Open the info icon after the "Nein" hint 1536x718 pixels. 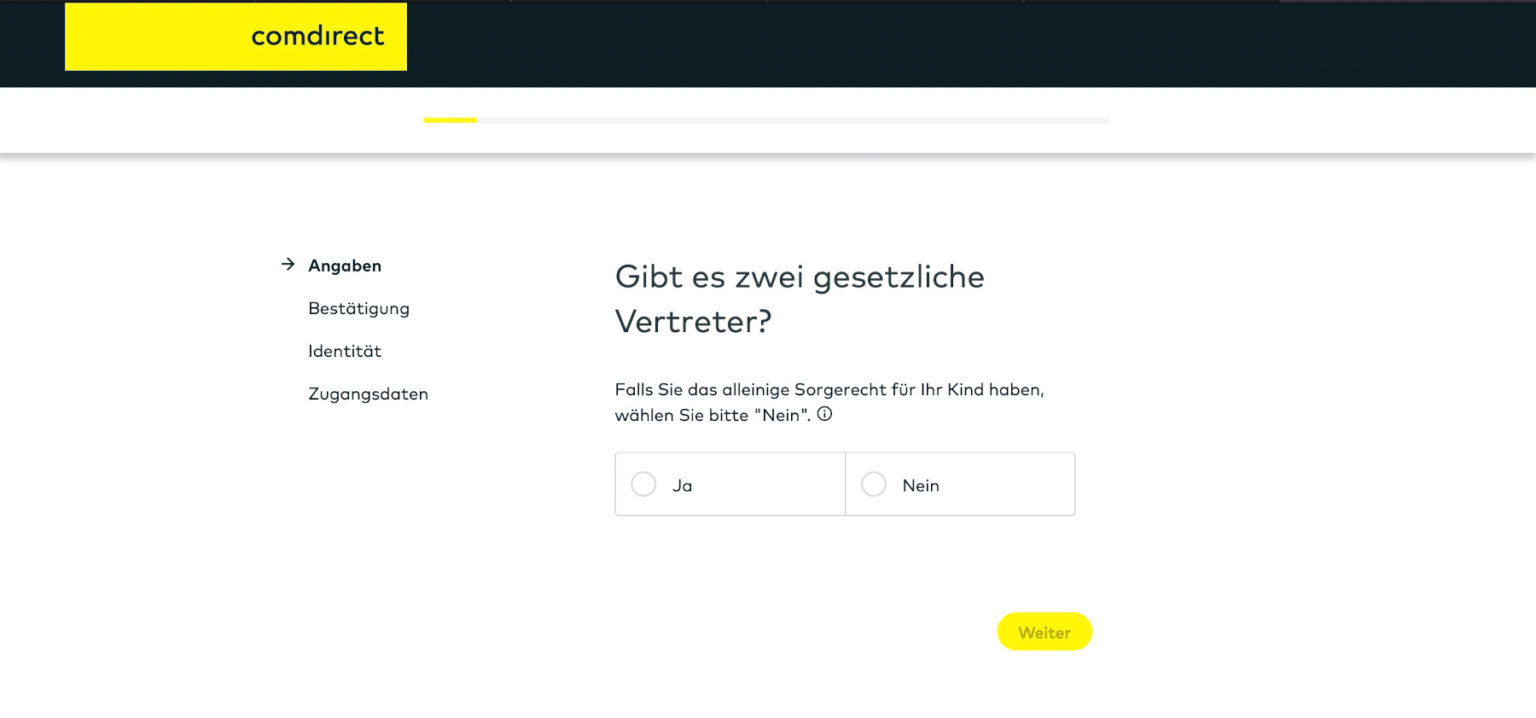click(x=825, y=414)
